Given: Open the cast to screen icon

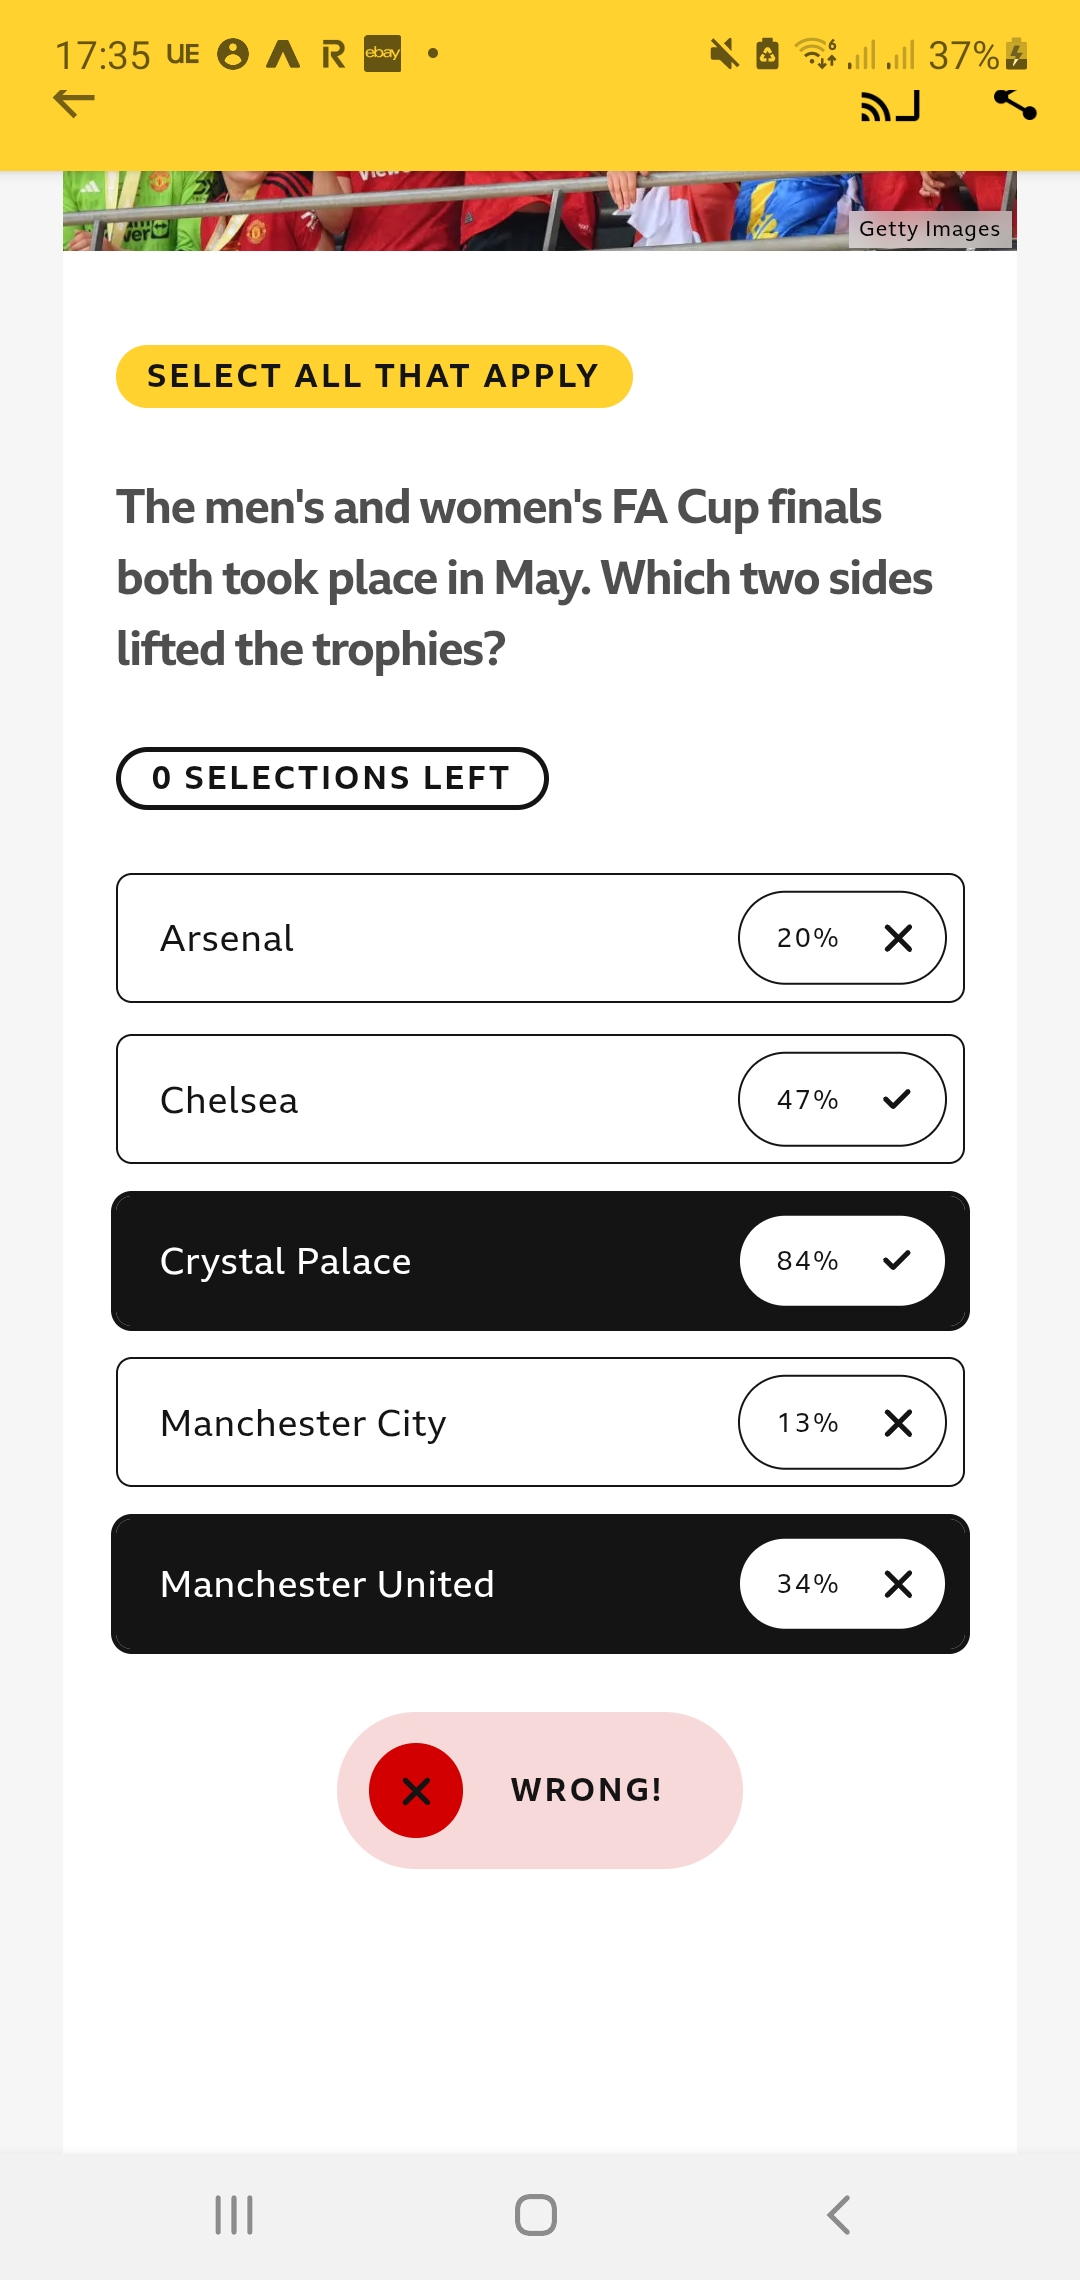Looking at the screenshot, I should (890, 106).
